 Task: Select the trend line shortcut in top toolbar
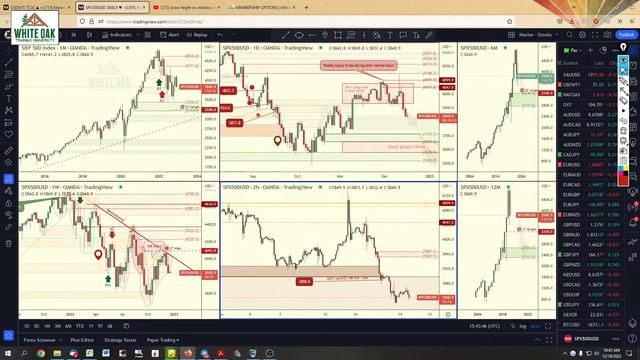pos(286,36)
